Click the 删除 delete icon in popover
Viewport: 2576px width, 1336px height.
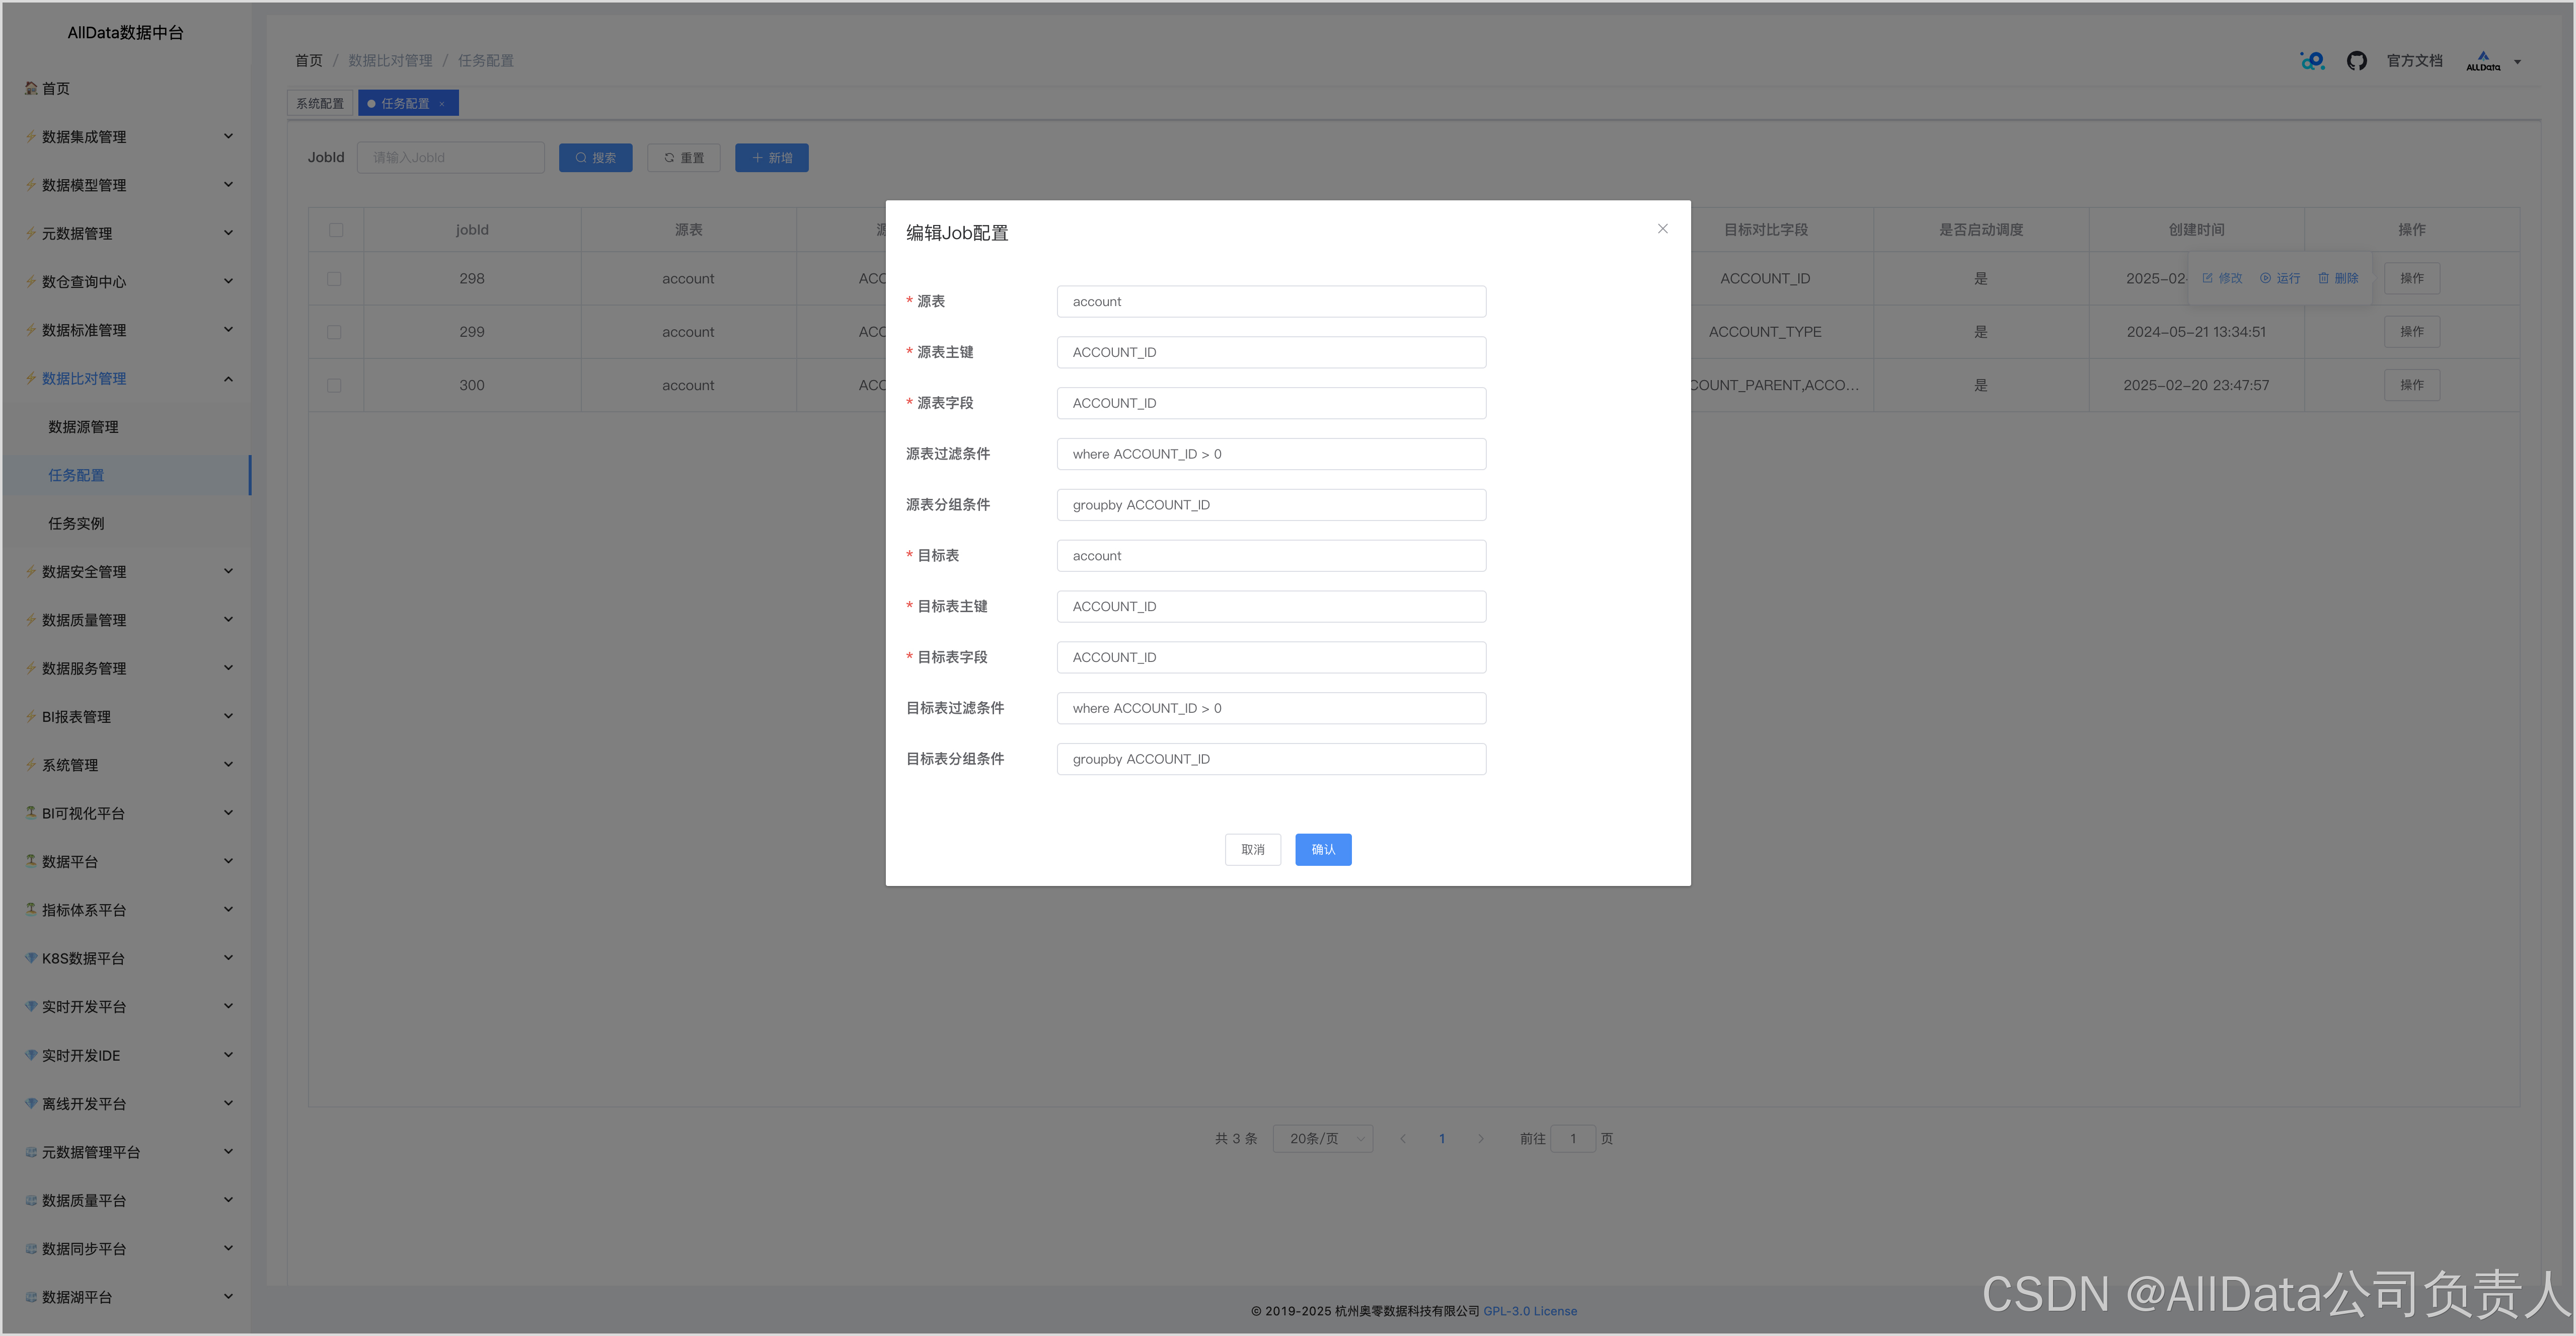pyautogui.click(x=2323, y=278)
